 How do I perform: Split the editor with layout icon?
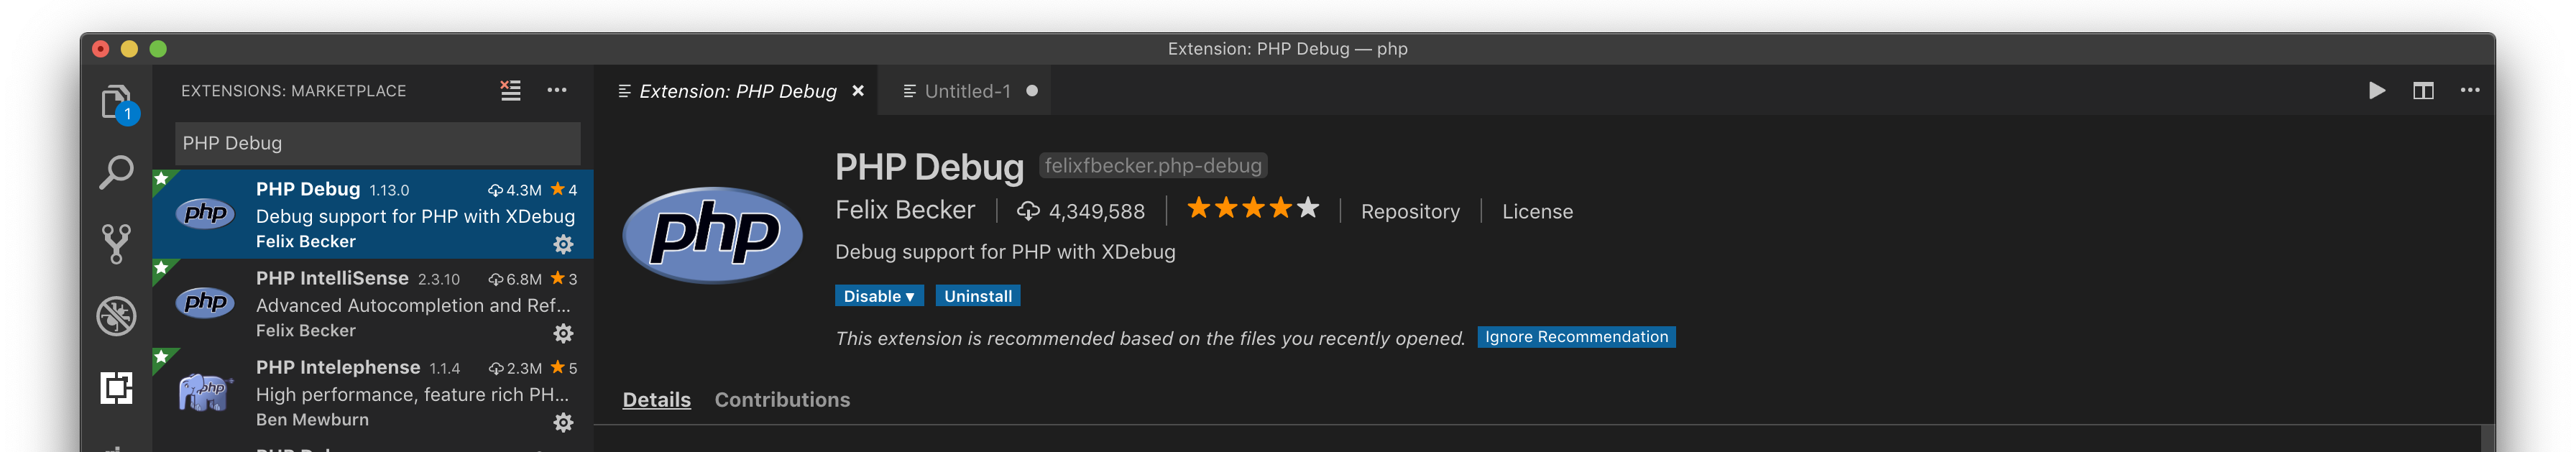pos(2423,91)
